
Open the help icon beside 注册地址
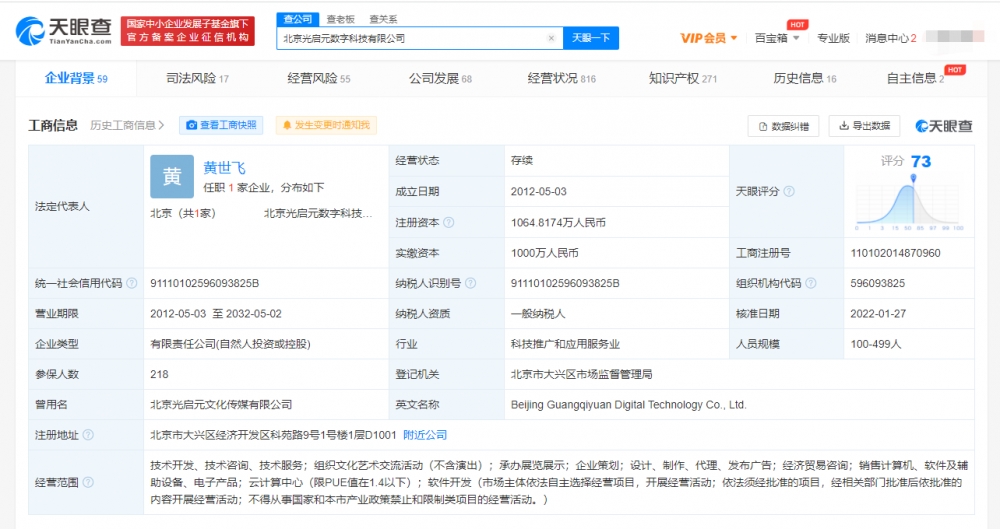click(x=88, y=435)
